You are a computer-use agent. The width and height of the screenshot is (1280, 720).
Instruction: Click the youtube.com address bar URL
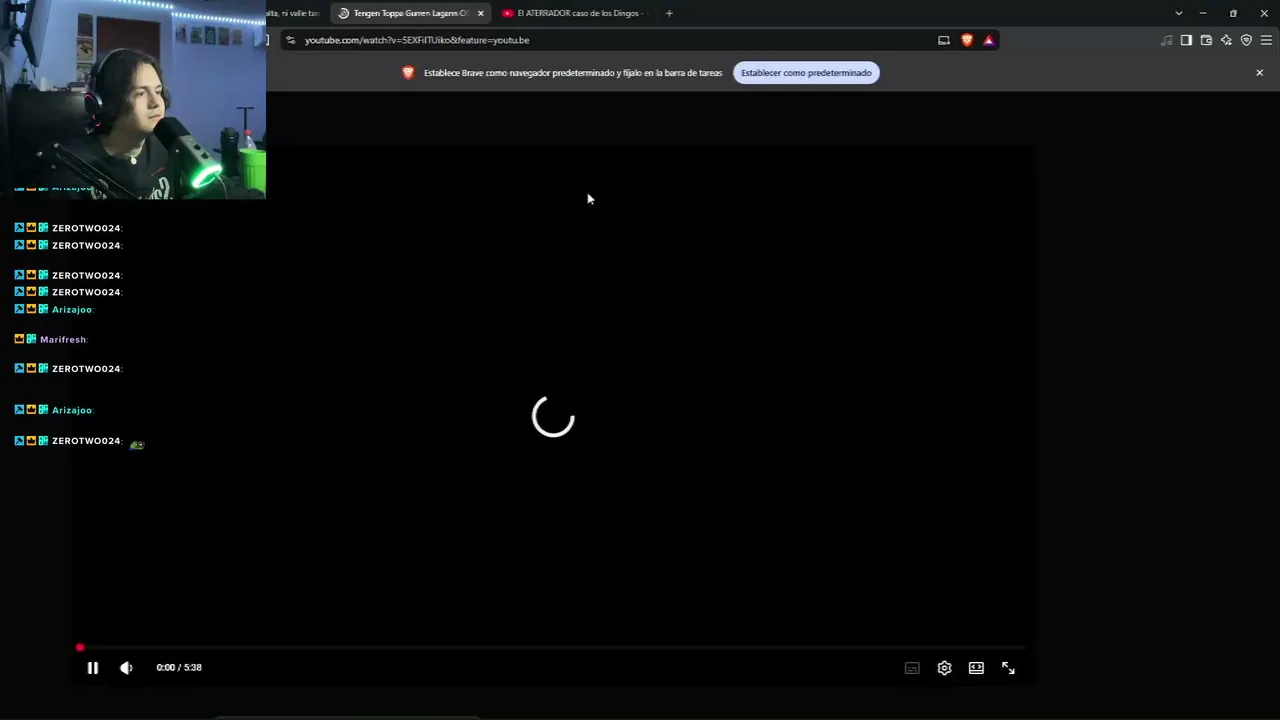(417, 40)
